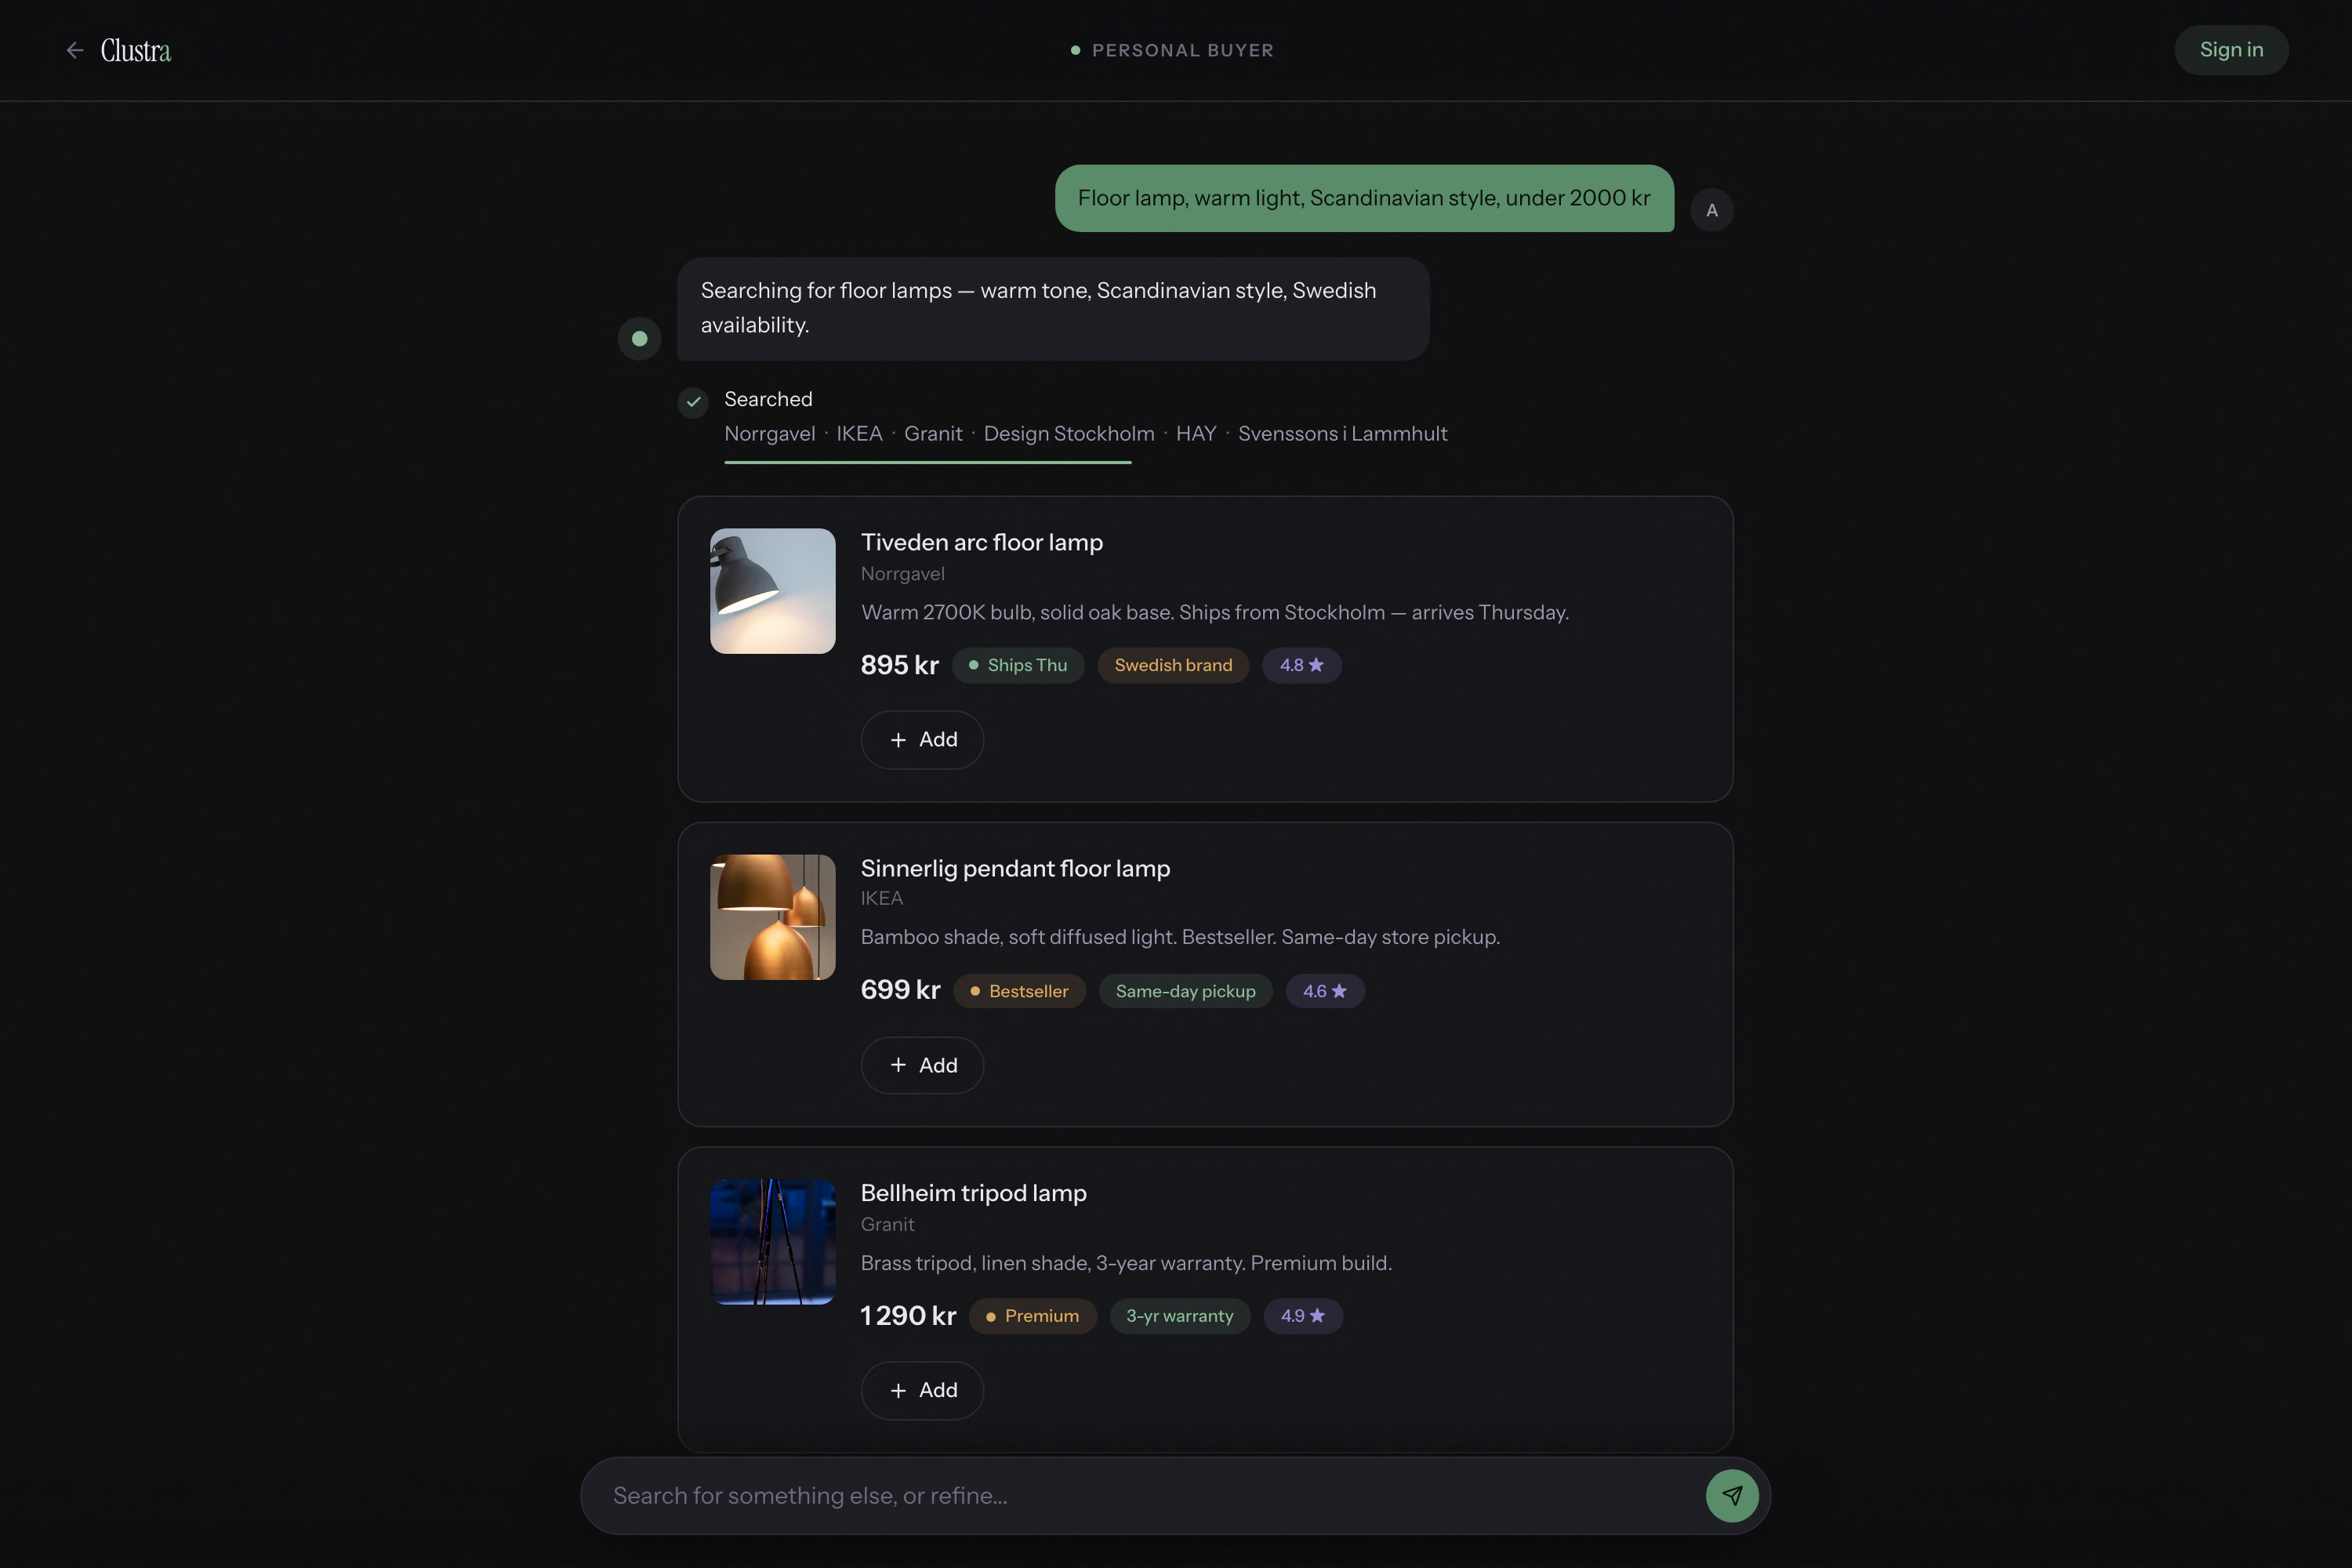Click the Sinnerlig pendant floor lamp title
This screenshot has width=2352, height=1568.
(1015, 868)
